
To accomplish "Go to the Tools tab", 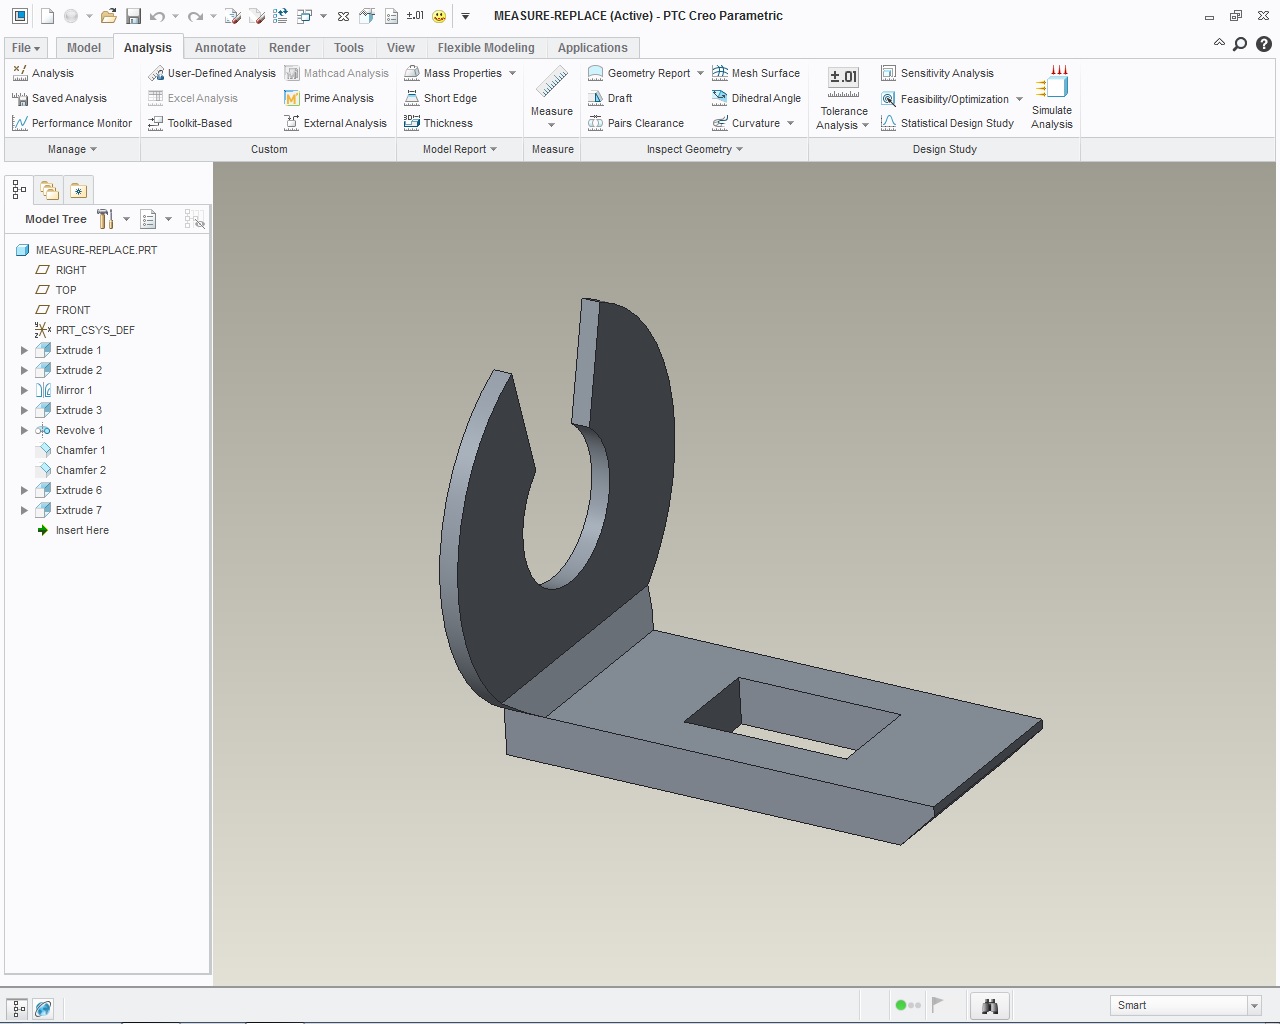I will [349, 48].
